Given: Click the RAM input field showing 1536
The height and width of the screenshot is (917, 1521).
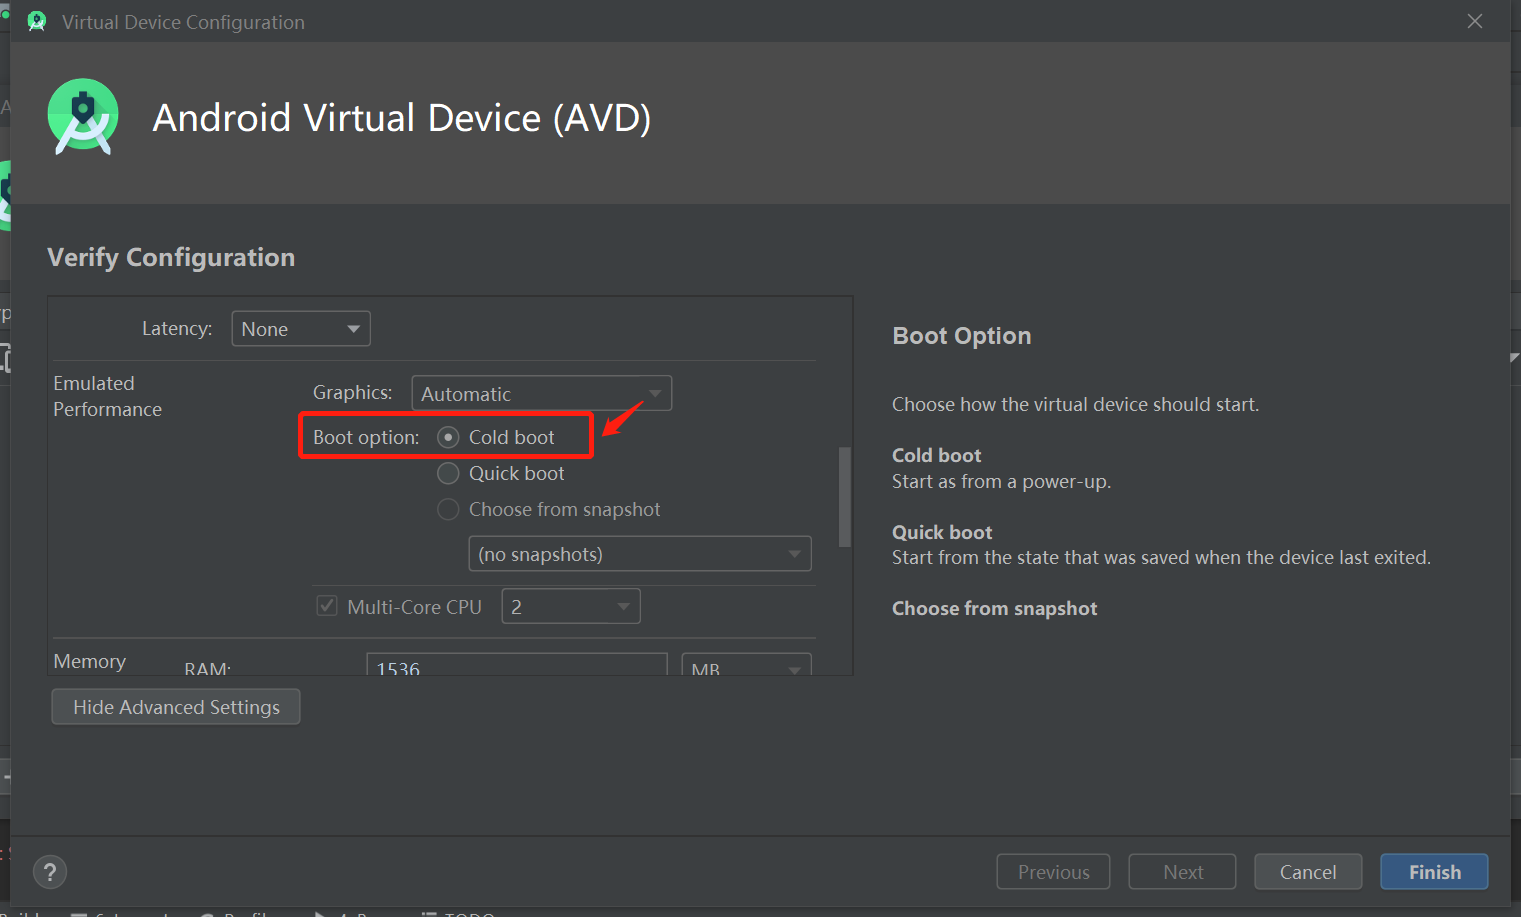Looking at the screenshot, I should coord(517,665).
